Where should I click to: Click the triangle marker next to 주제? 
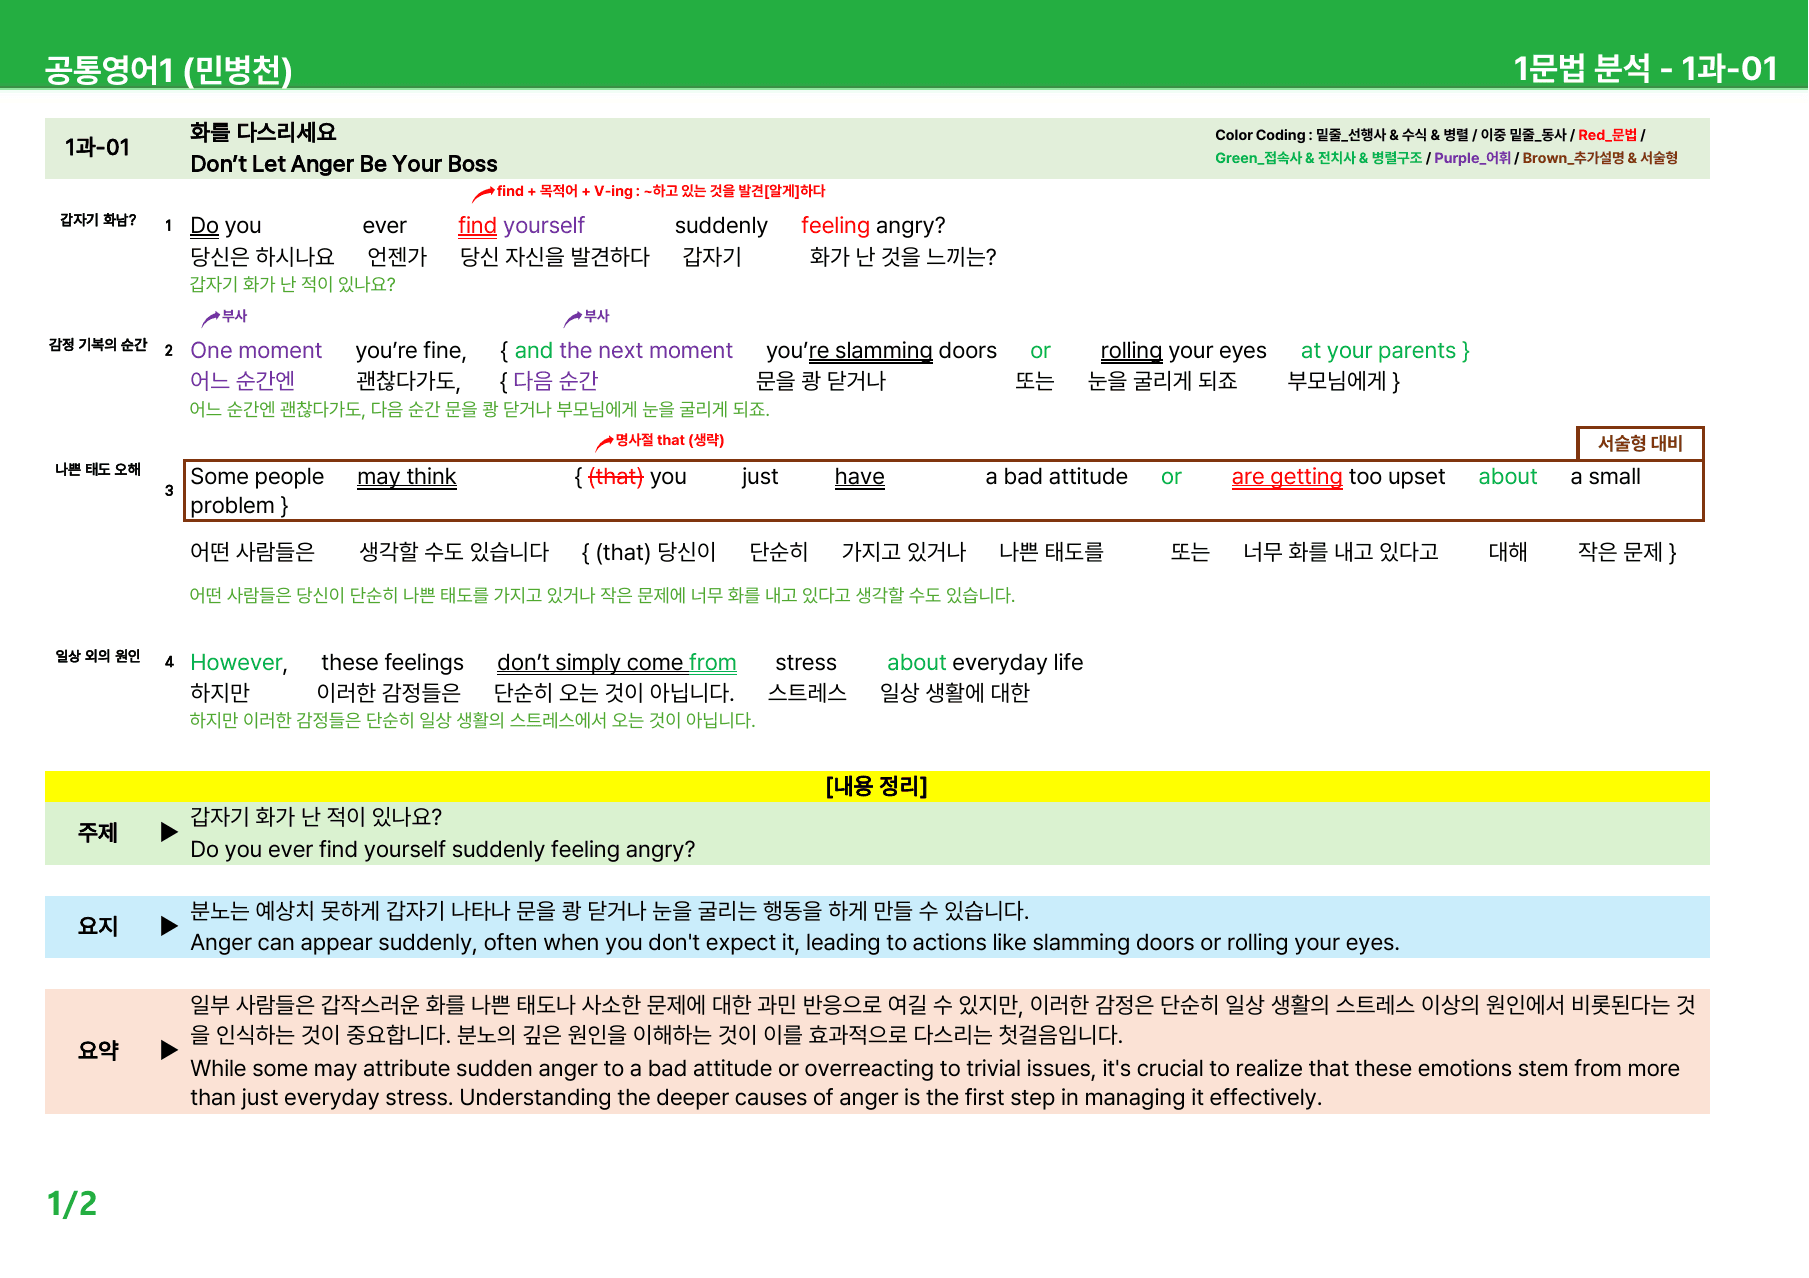(x=169, y=832)
